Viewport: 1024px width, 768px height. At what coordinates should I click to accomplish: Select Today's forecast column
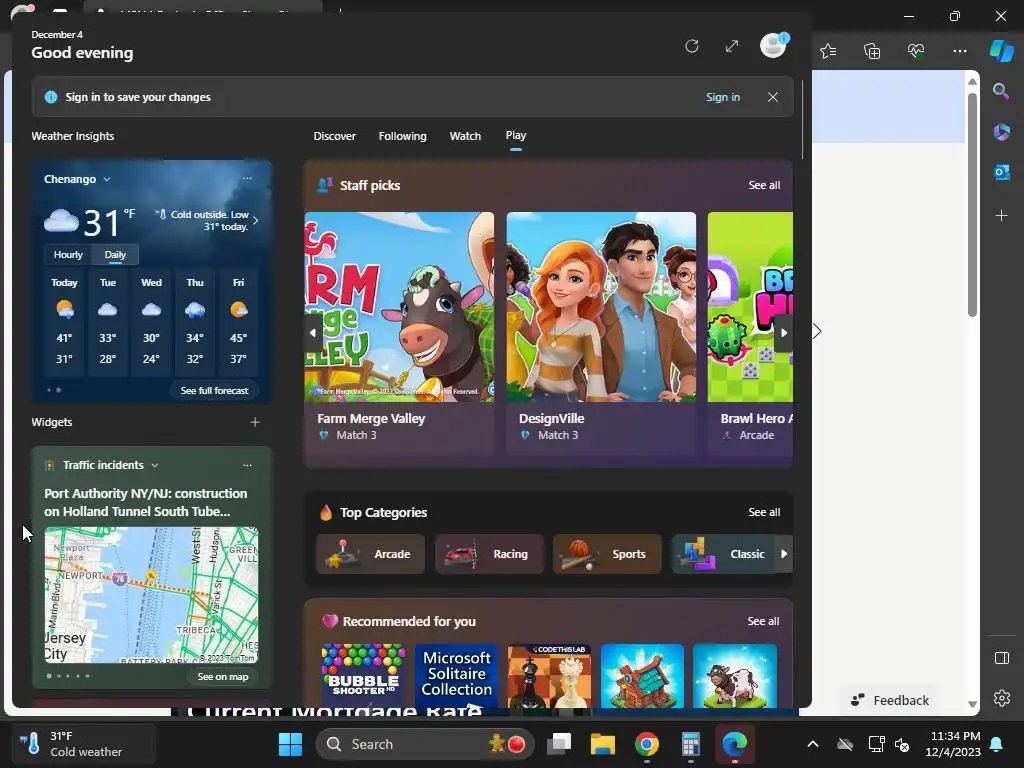64,322
